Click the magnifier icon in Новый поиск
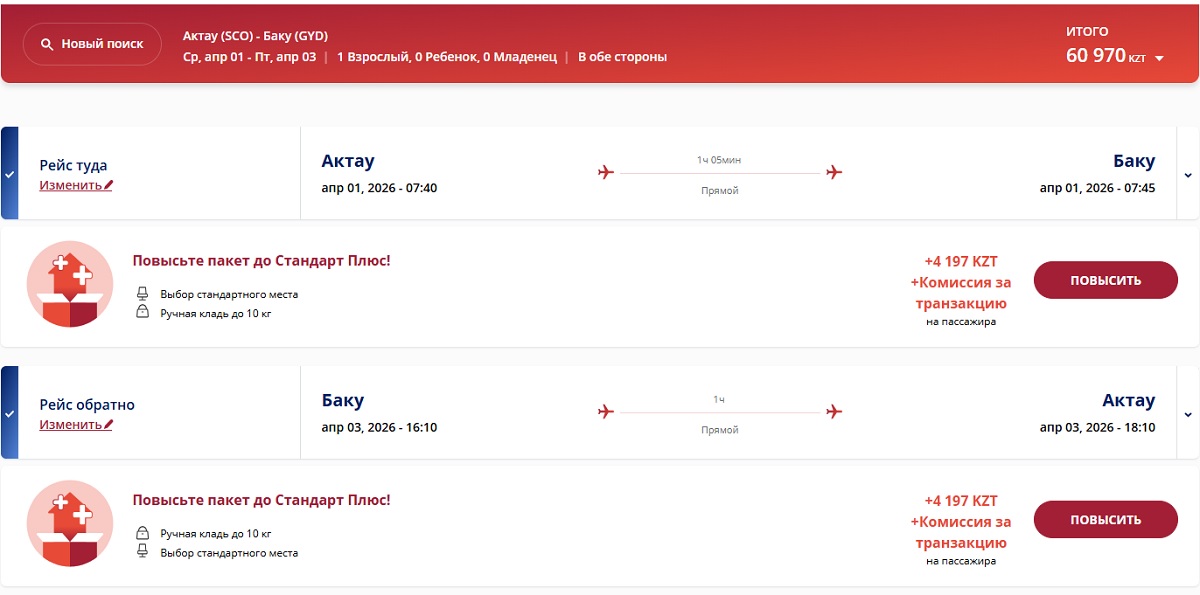Screen dimensions: 1200x595 (46, 45)
